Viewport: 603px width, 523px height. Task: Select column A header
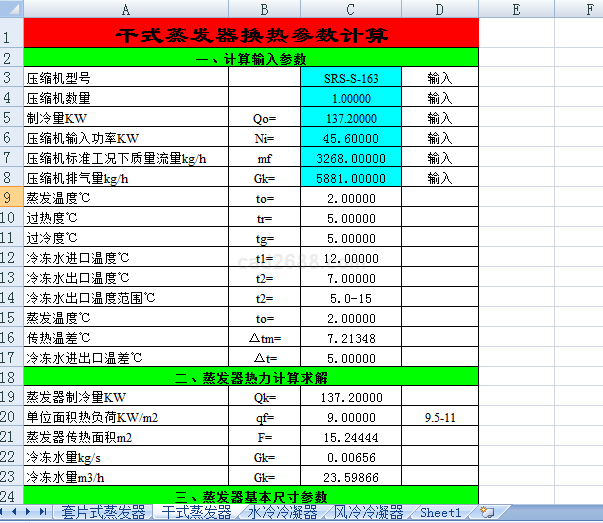tap(126, 9)
